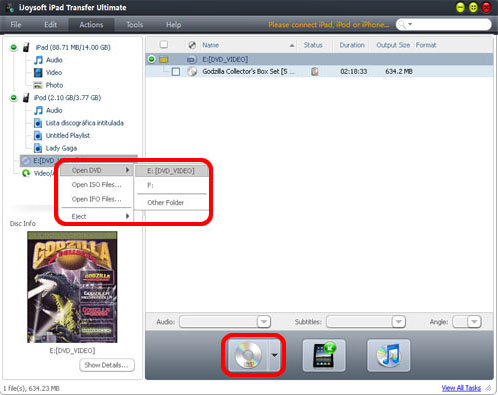Click the 634.2 MB output size cell
This screenshot has height=395, width=498.
tap(399, 71)
